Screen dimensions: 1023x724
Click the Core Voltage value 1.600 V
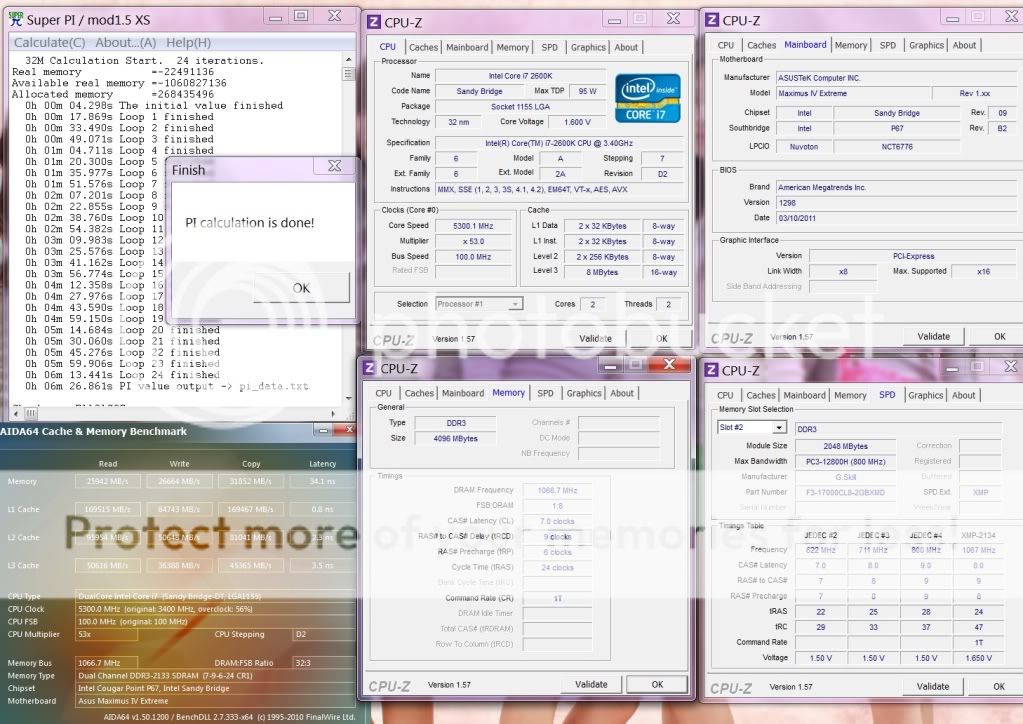click(577, 122)
